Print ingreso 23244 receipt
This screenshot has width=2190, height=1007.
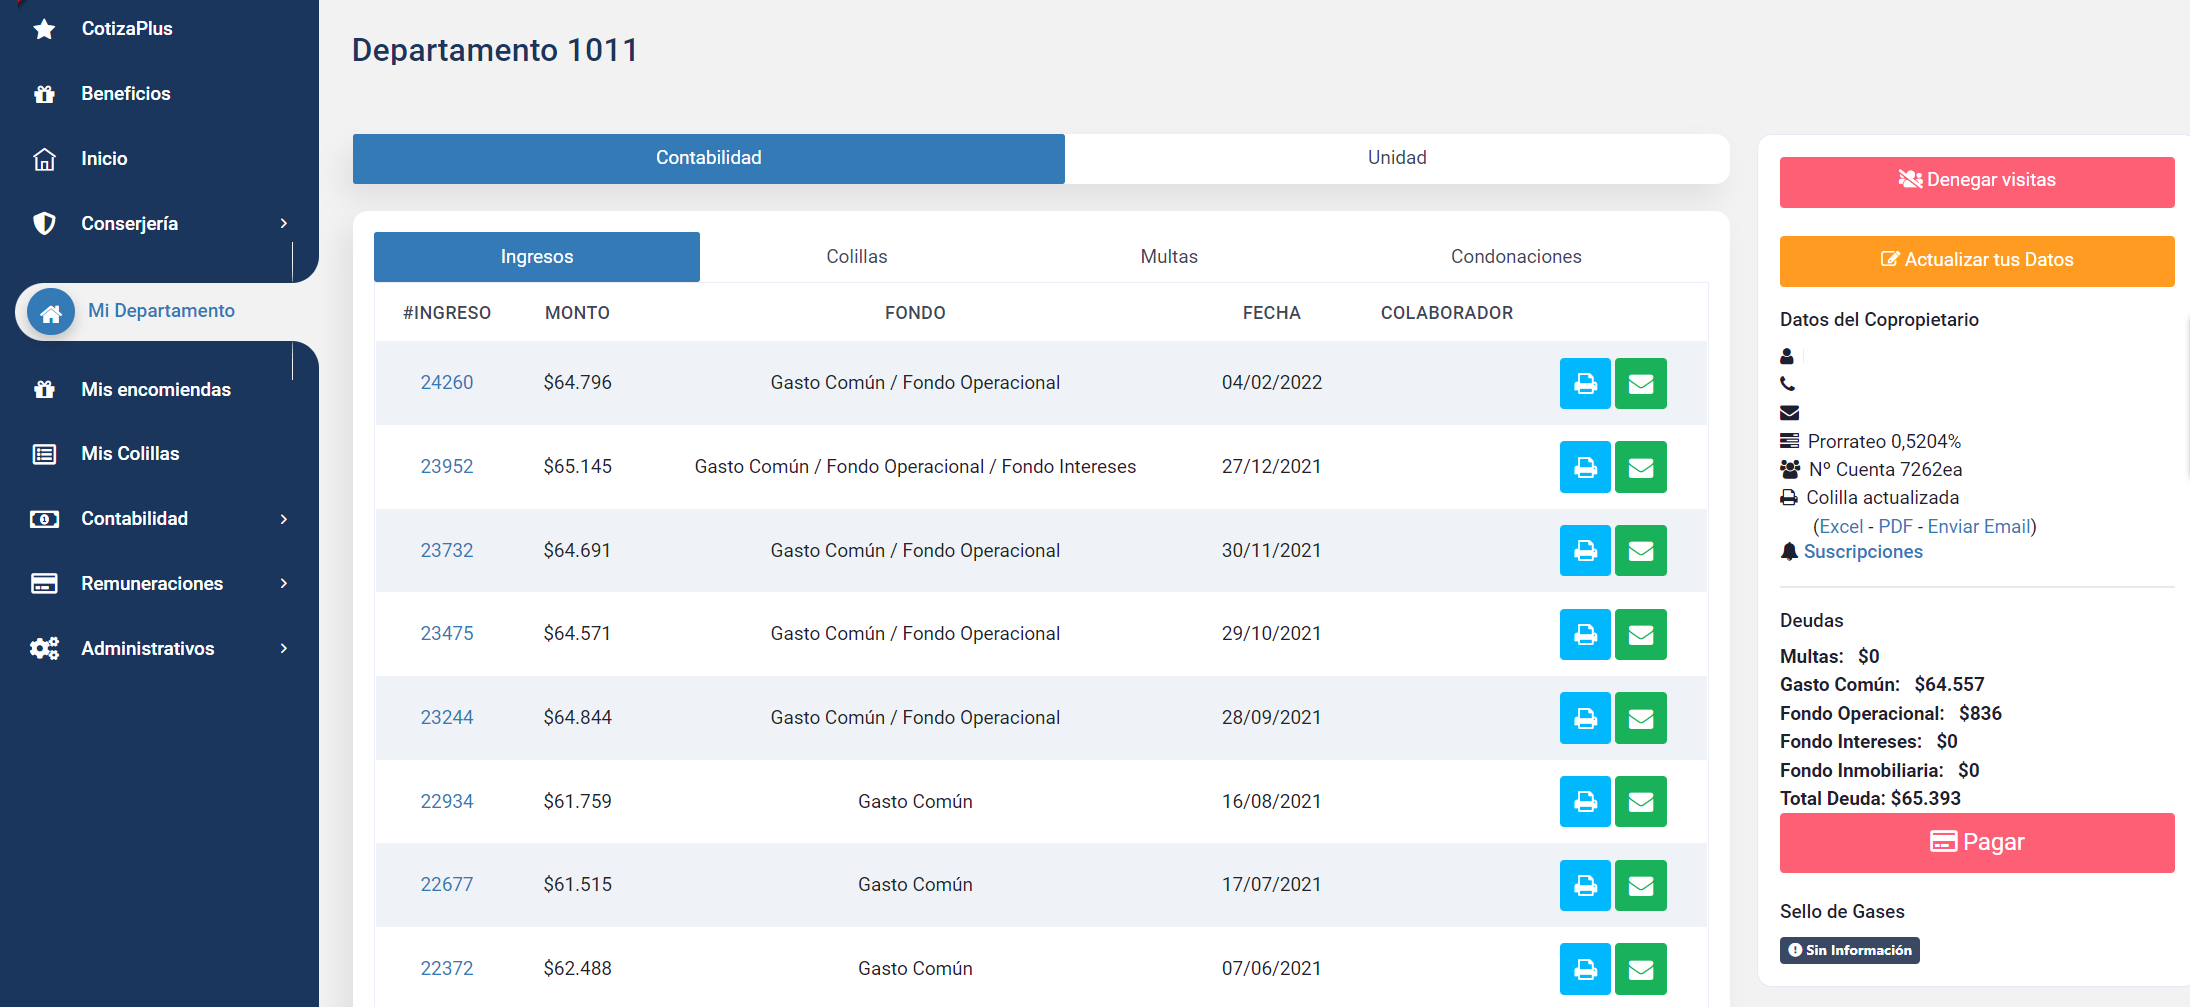pyautogui.click(x=1585, y=718)
